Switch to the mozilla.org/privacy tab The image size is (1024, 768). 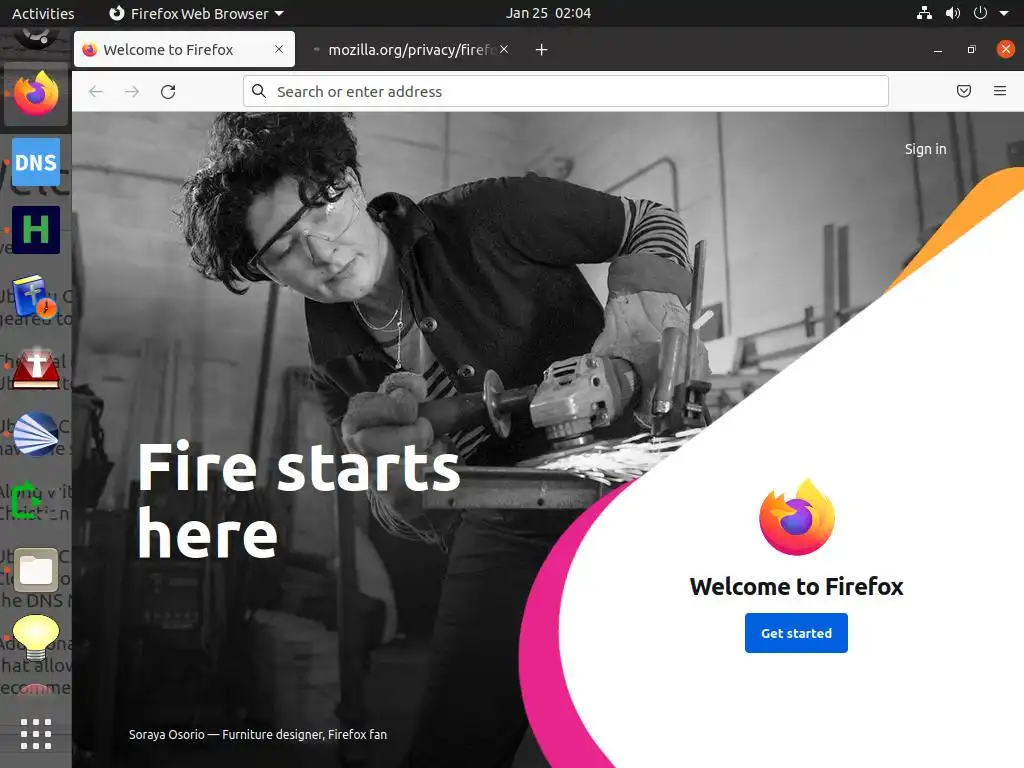[411, 50]
